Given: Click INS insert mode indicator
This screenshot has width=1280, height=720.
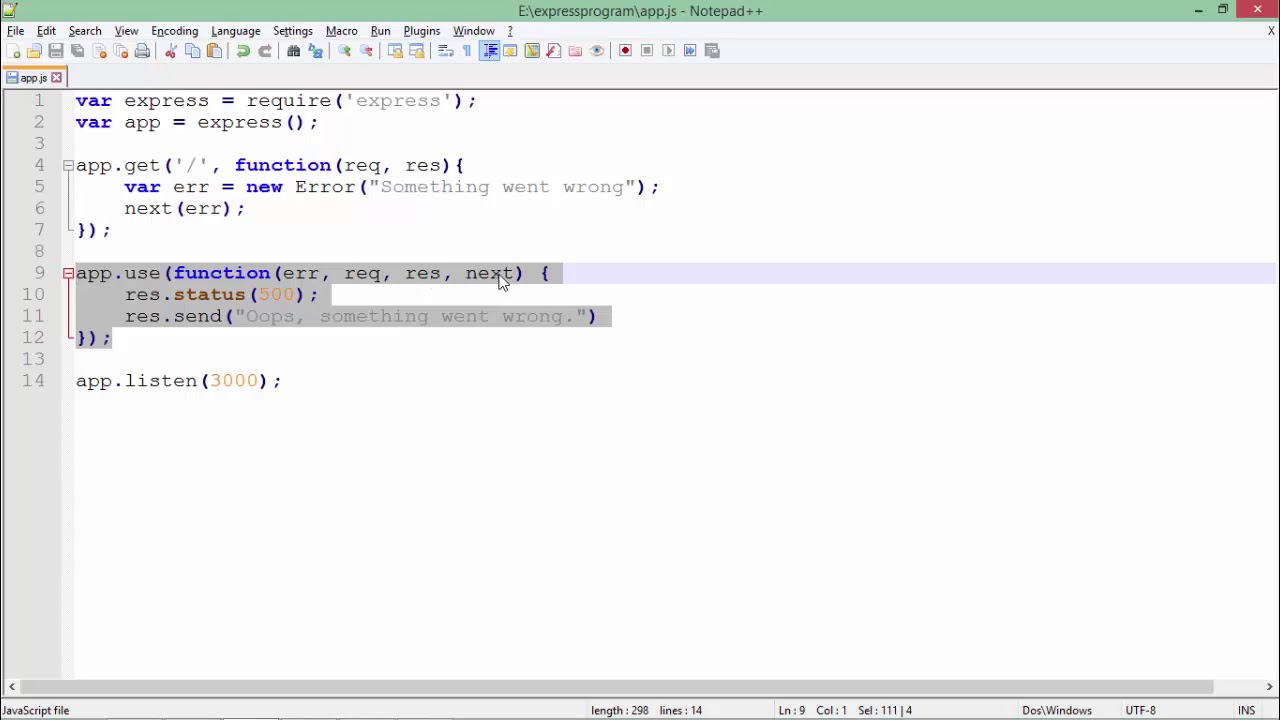Looking at the screenshot, I should point(1246,710).
